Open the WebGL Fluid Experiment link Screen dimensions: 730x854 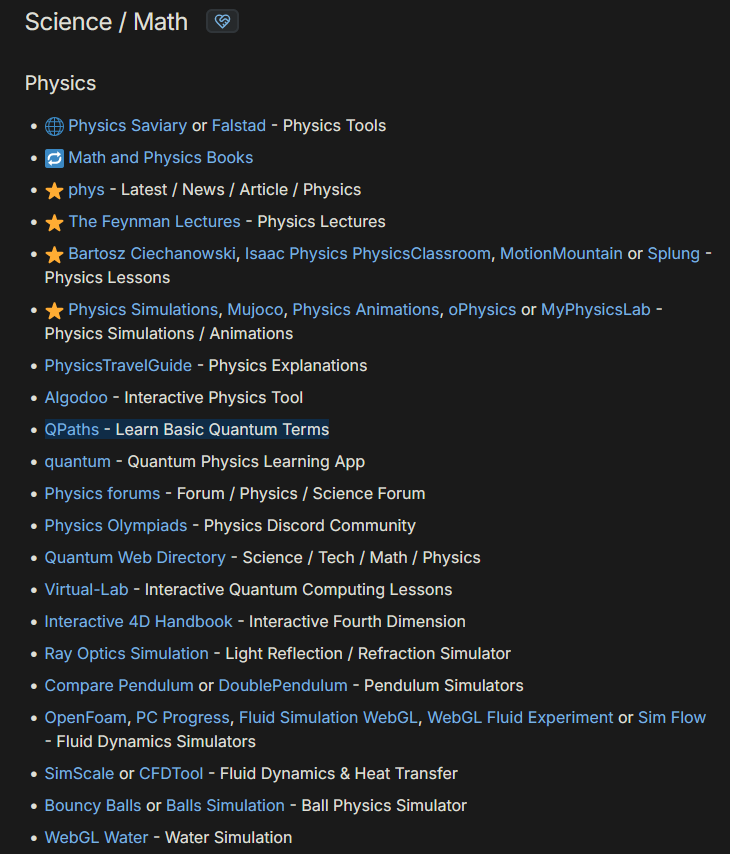click(520, 717)
